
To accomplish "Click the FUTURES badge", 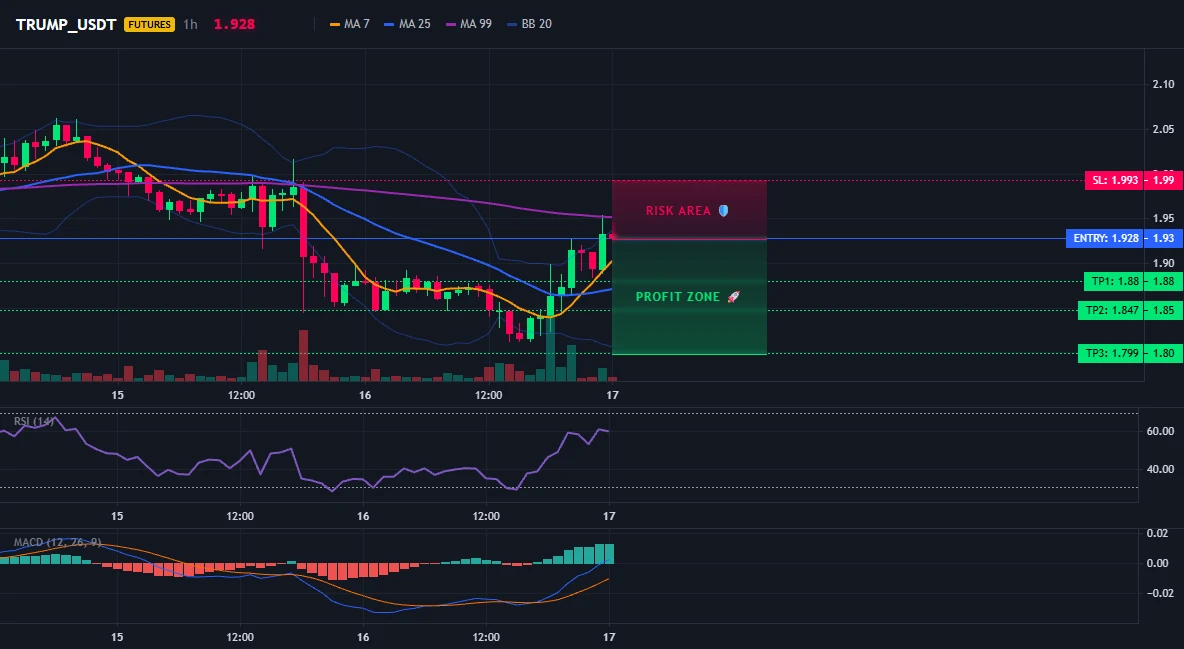I will click(150, 24).
